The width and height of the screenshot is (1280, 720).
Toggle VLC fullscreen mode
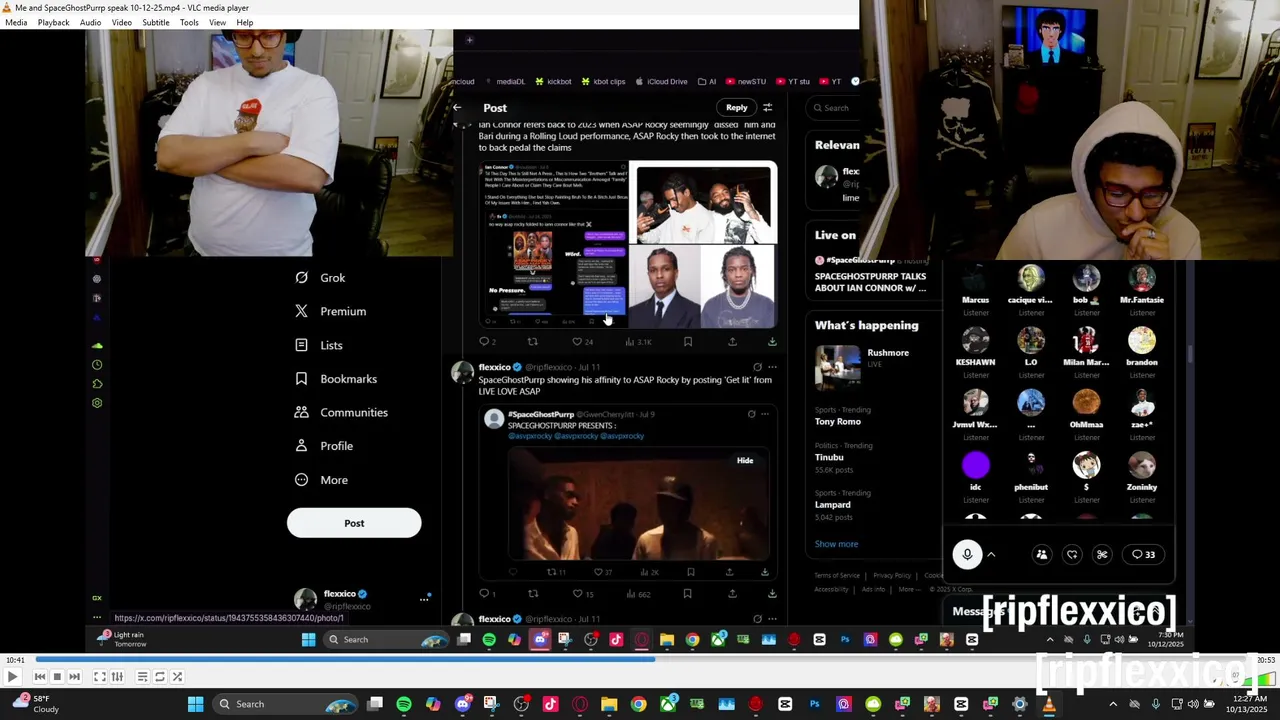point(100,677)
